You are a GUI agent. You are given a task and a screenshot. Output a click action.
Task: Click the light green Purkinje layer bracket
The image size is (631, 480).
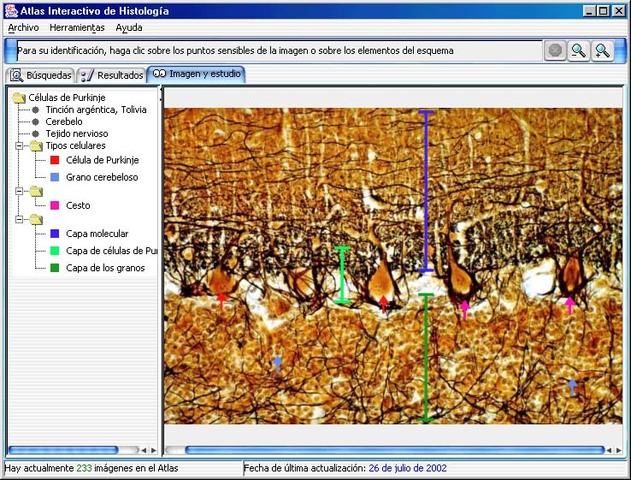(342, 275)
